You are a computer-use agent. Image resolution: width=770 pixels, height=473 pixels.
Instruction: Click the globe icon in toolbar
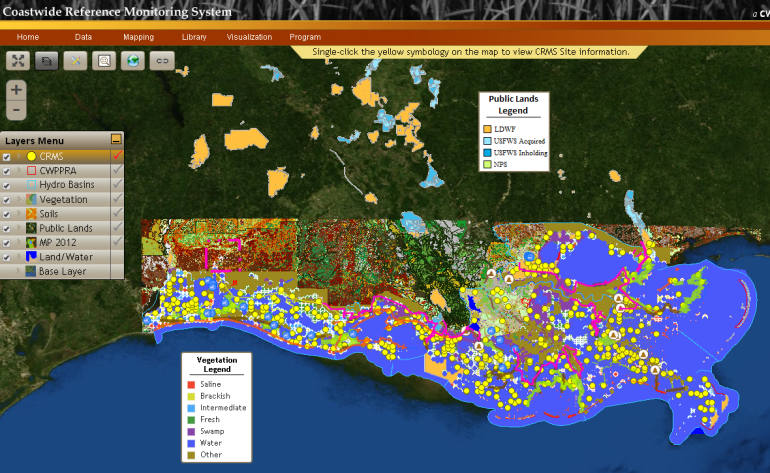(133, 61)
